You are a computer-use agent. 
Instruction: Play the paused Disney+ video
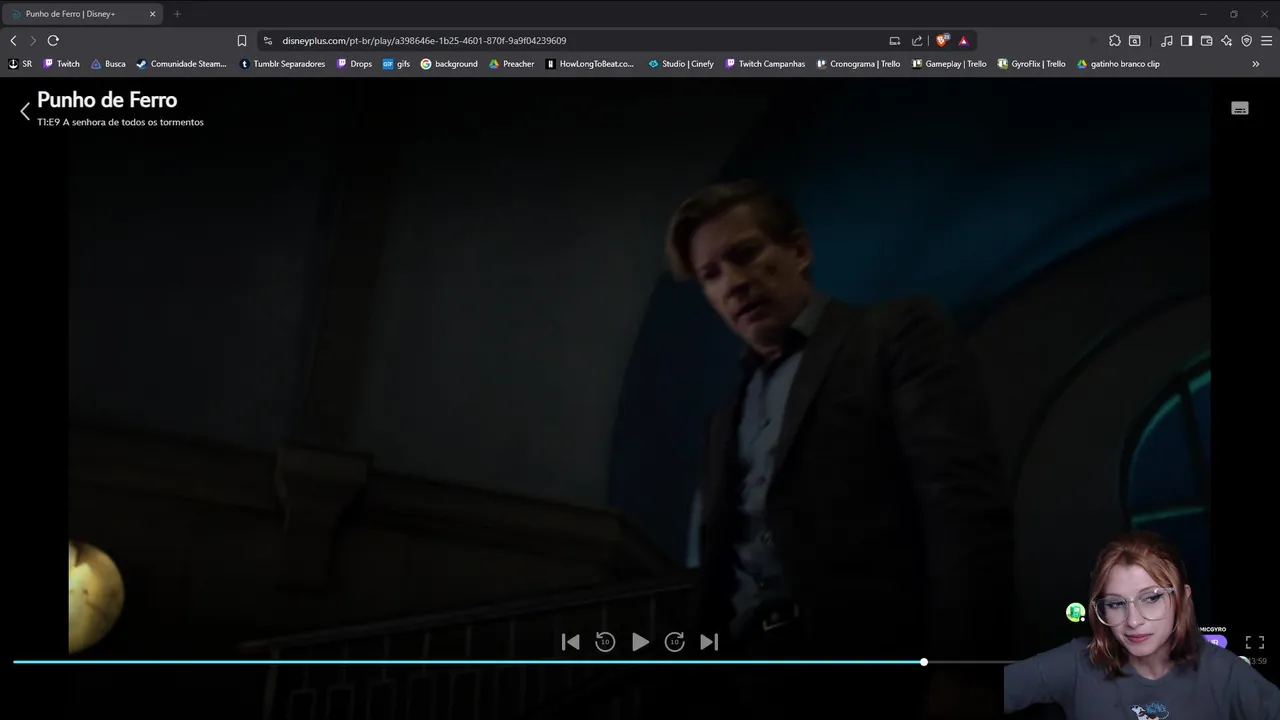(x=640, y=642)
